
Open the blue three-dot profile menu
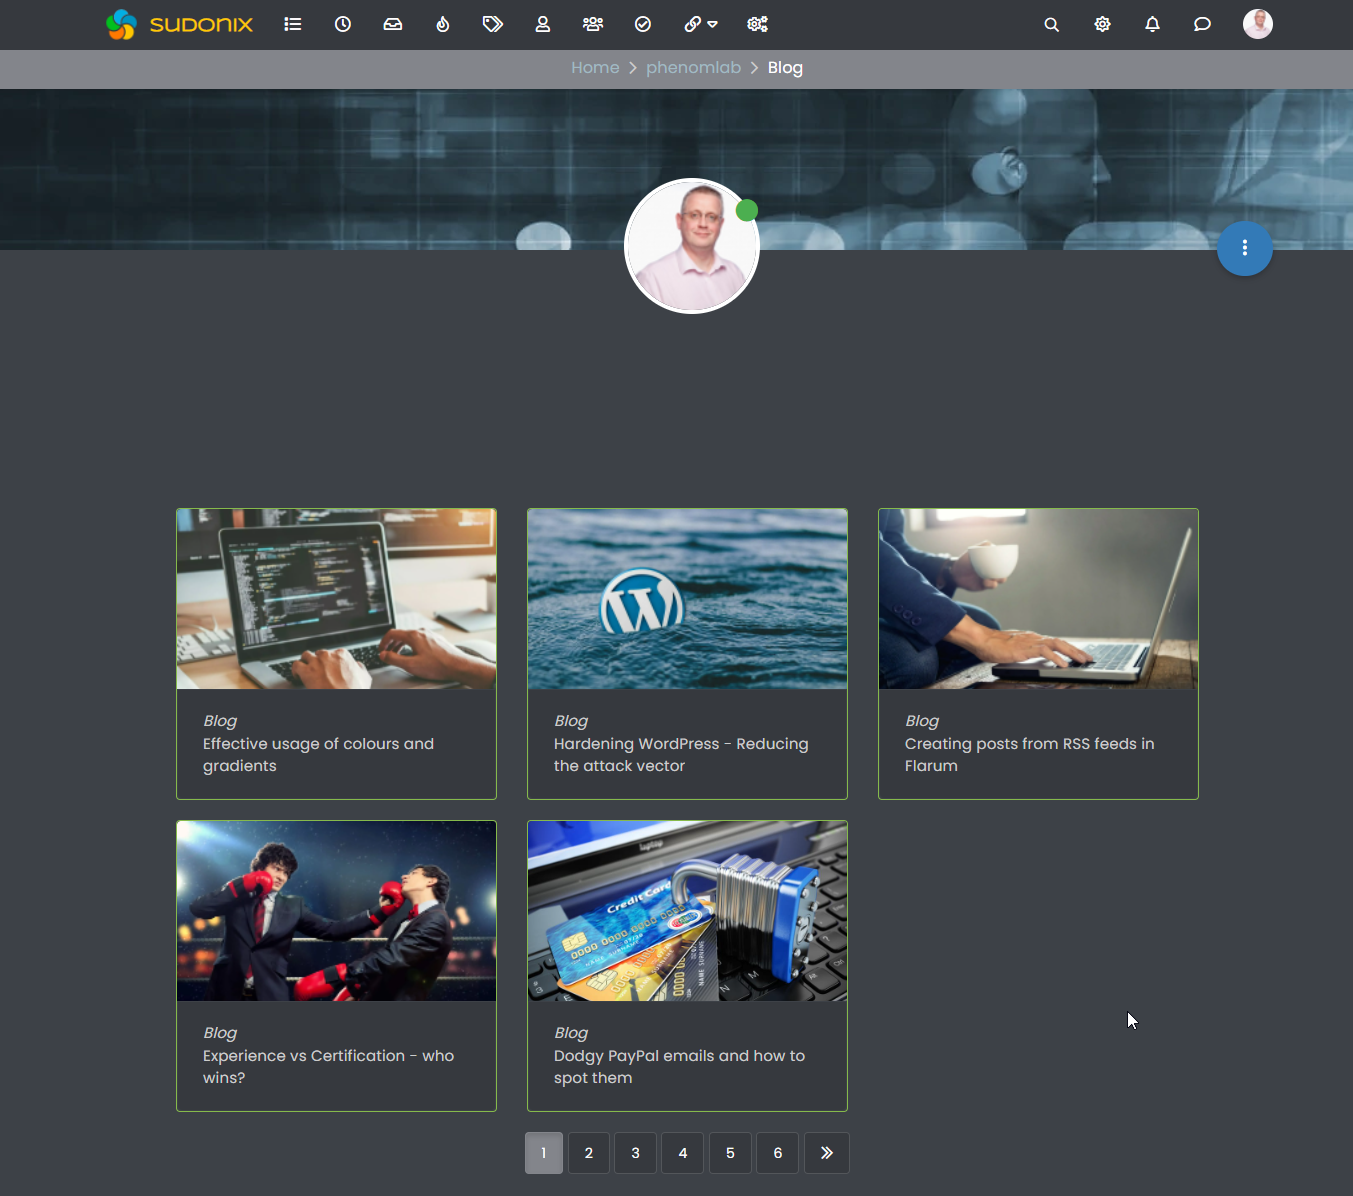pyautogui.click(x=1244, y=248)
